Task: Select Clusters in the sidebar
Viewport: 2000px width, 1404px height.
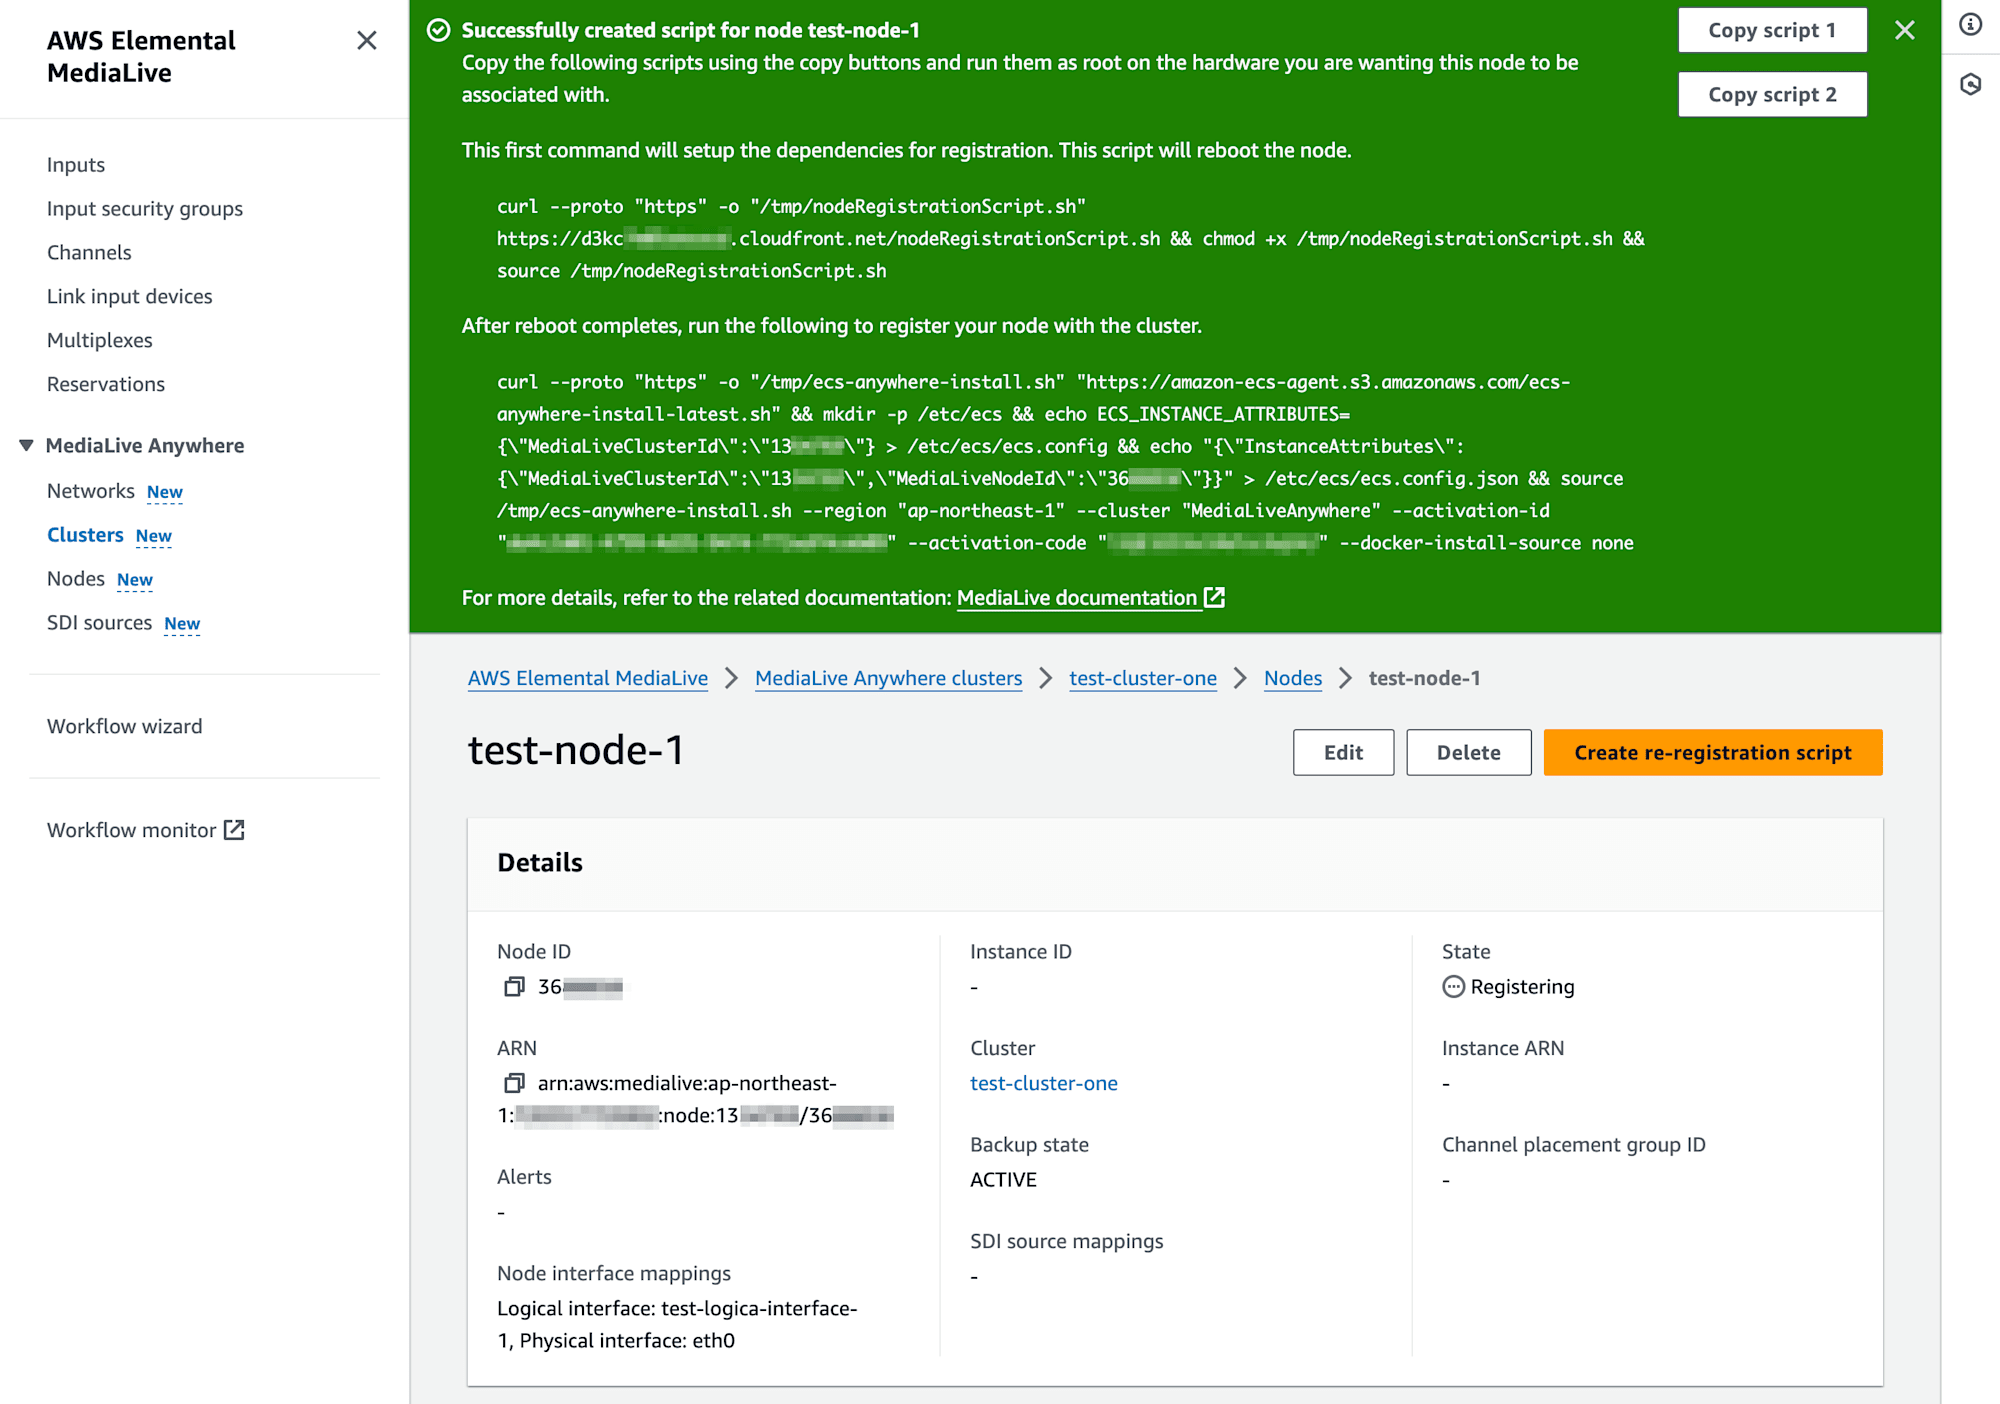Action: coord(85,535)
